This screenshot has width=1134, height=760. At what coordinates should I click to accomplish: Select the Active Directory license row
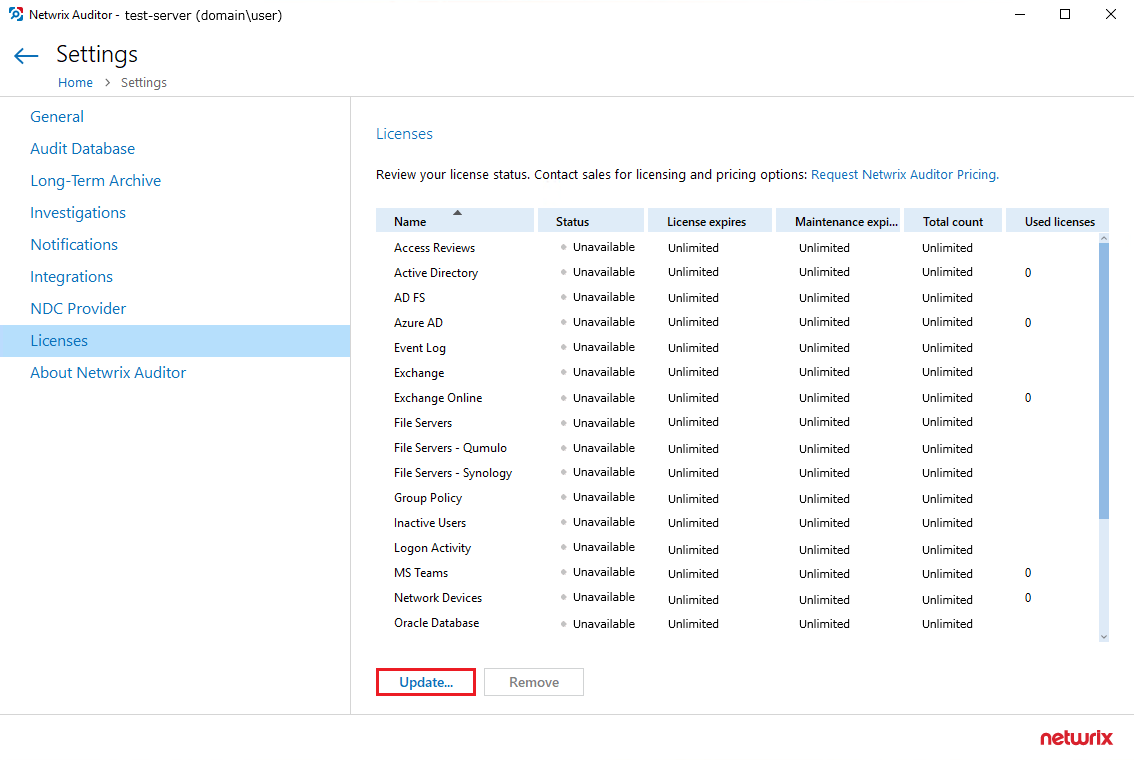[436, 273]
